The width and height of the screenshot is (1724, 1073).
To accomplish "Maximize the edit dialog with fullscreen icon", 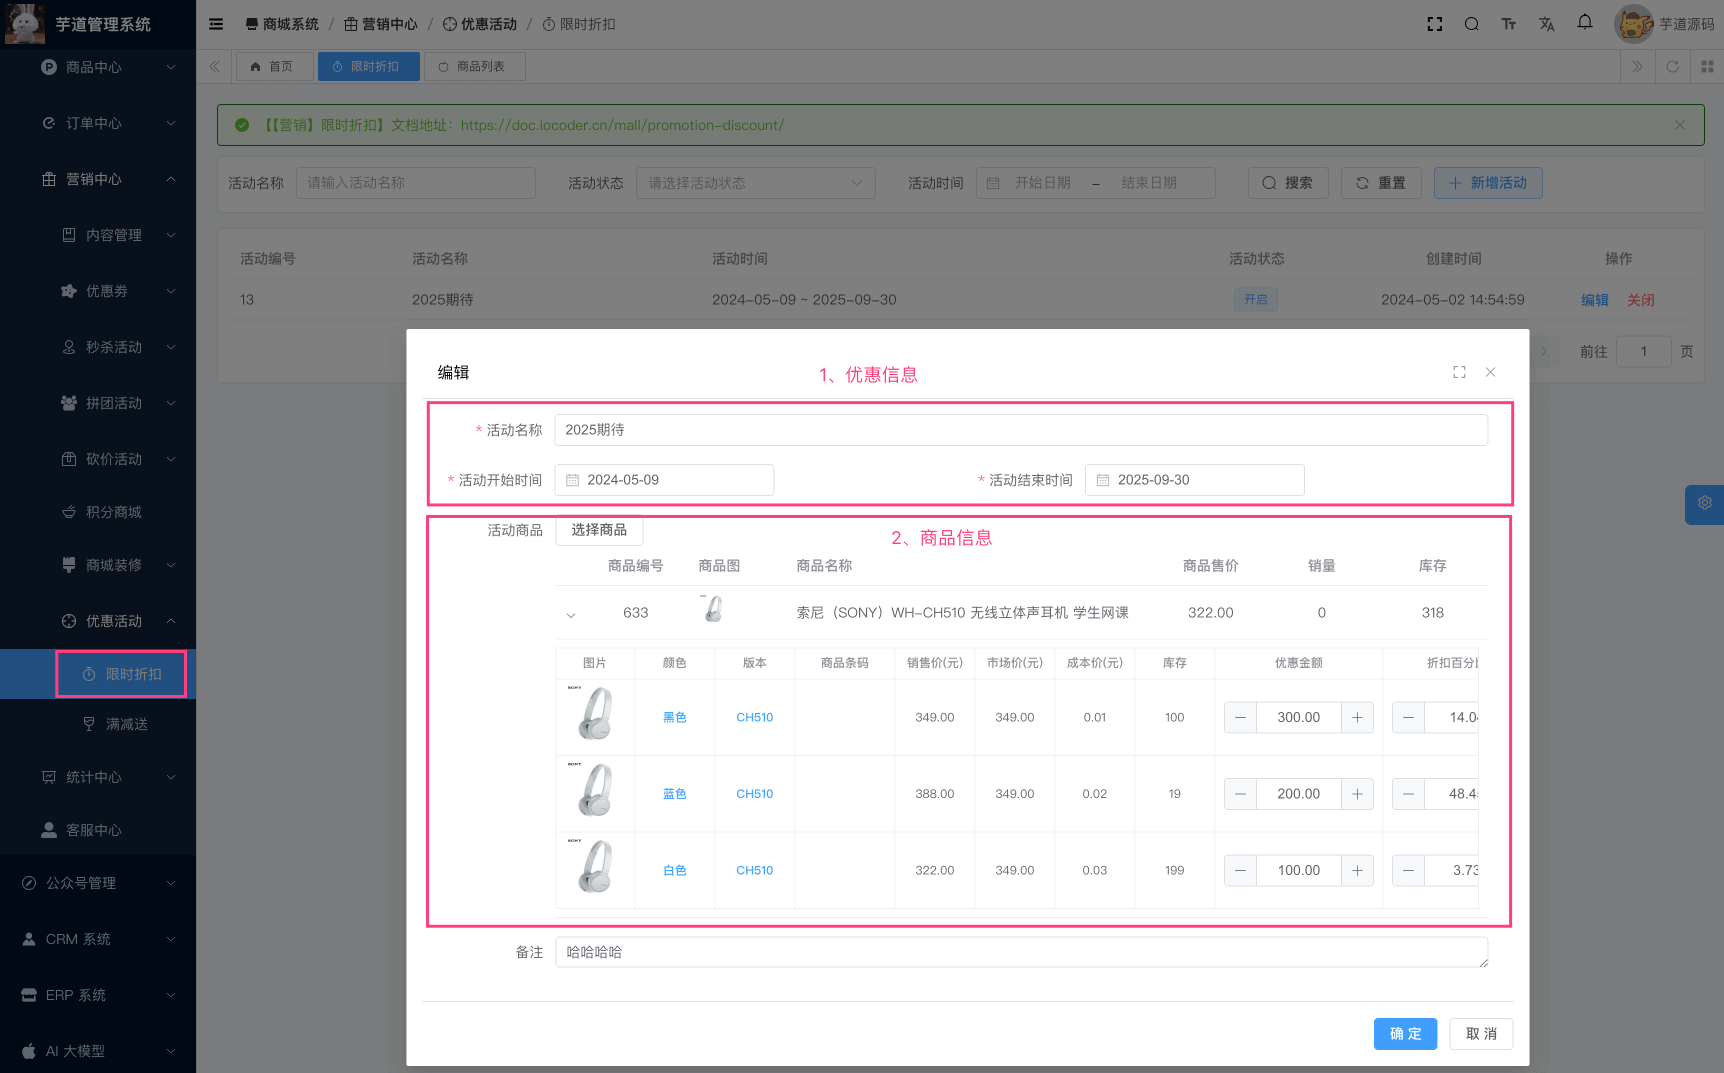I will tap(1459, 372).
